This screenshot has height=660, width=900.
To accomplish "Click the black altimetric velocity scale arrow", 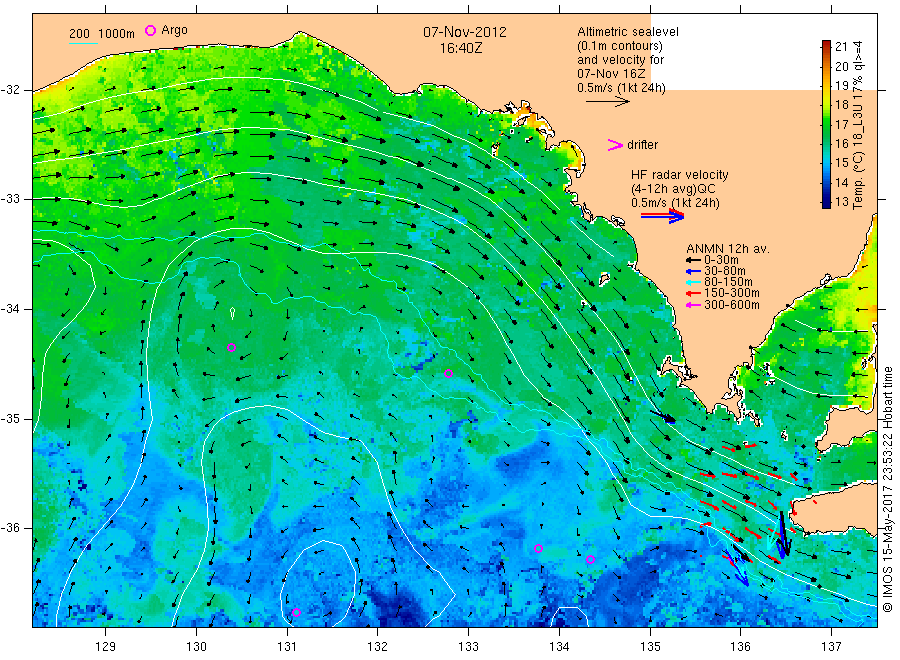I will 608,102.
